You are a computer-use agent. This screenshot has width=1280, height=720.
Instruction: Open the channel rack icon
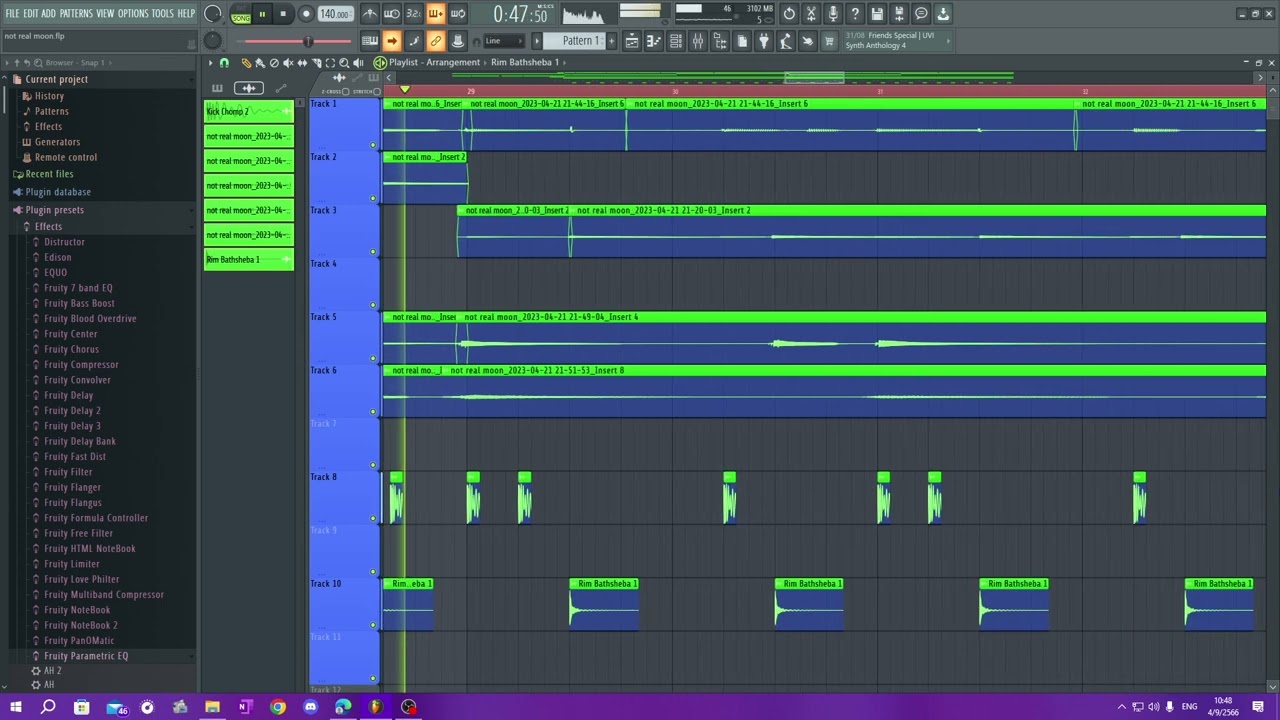coord(675,41)
